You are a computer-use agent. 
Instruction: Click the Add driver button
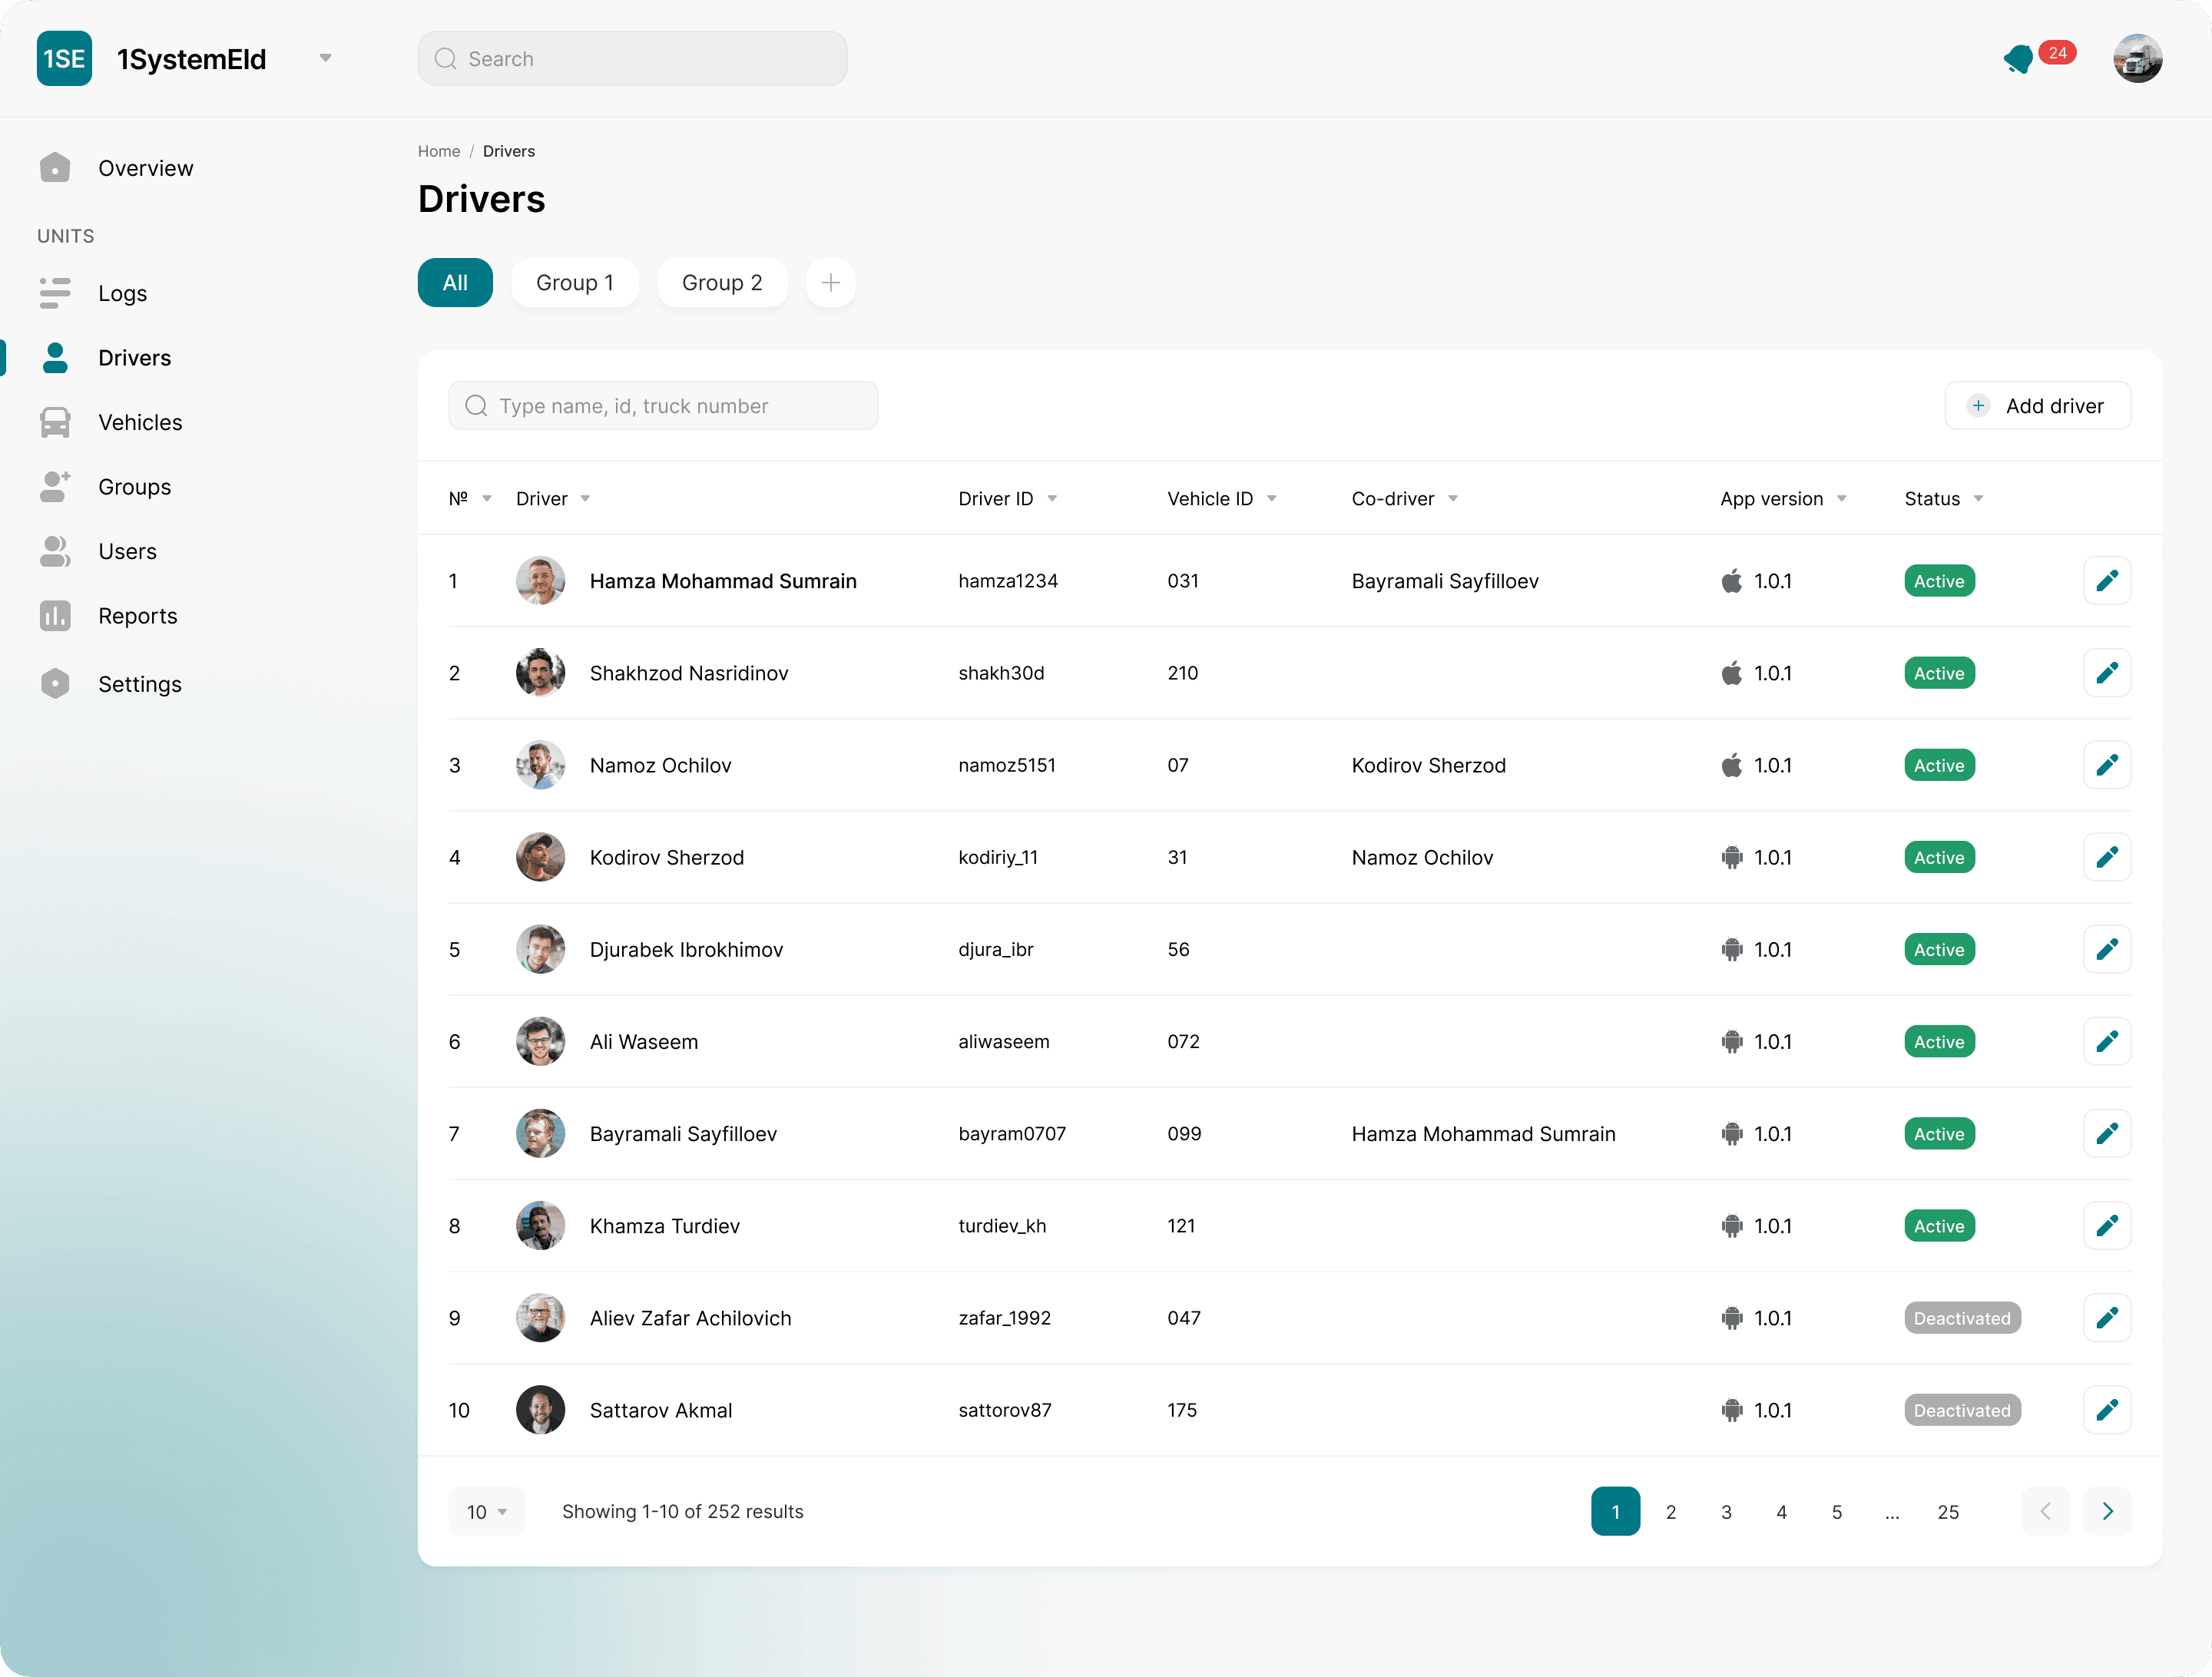(x=2038, y=405)
